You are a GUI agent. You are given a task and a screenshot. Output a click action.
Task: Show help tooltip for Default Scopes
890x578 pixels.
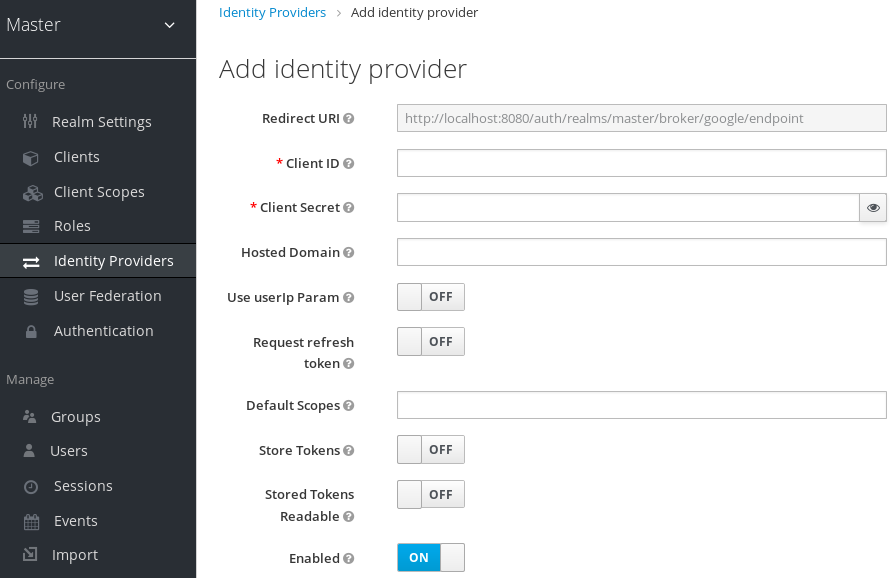click(x=349, y=405)
